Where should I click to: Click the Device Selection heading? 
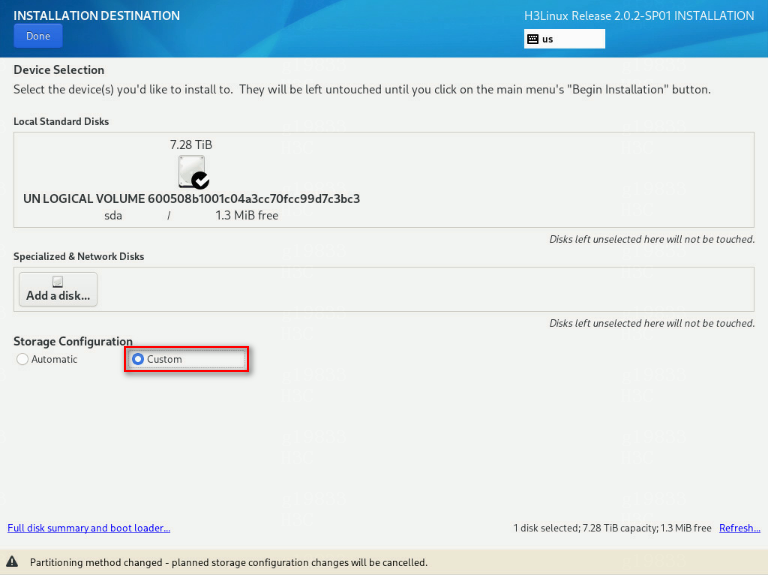pos(59,70)
